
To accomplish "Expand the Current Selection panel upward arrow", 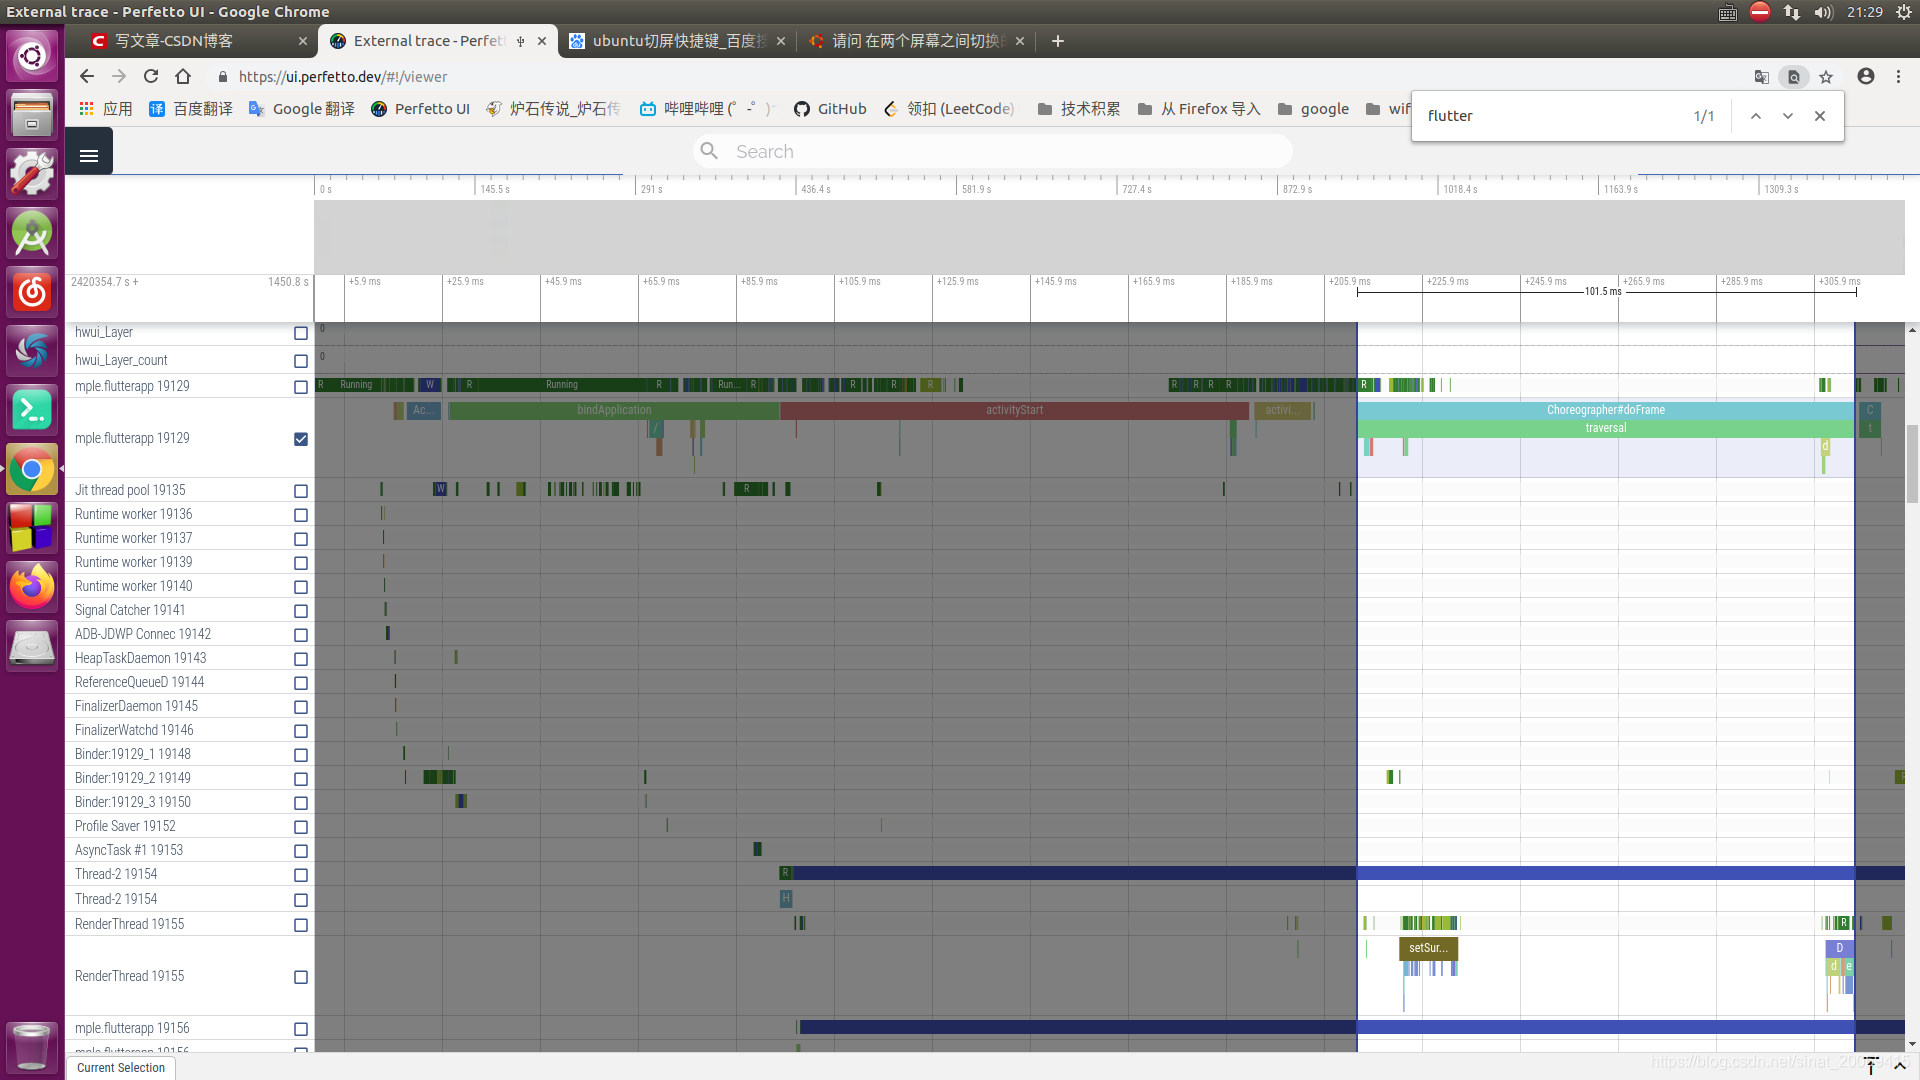I will [1899, 1066].
